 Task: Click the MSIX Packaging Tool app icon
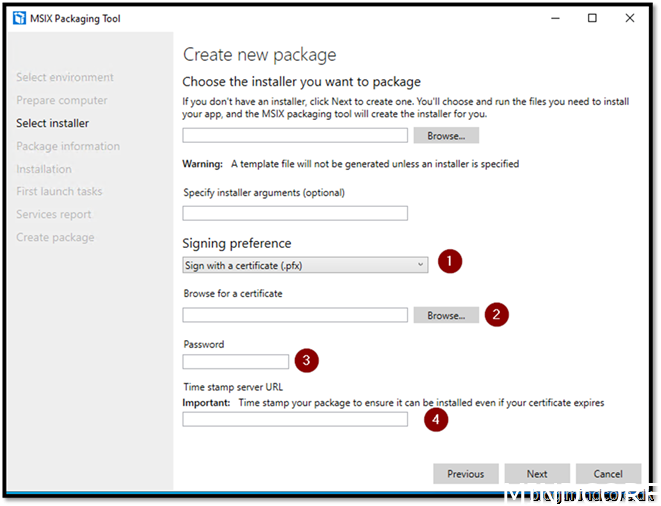19,18
